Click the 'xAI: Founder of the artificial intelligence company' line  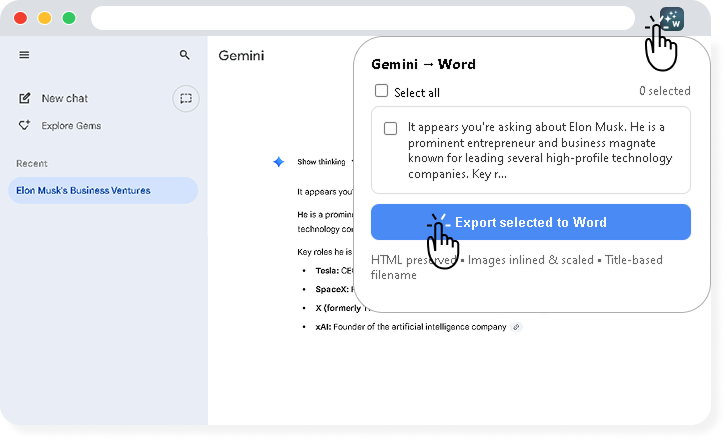tap(411, 327)
